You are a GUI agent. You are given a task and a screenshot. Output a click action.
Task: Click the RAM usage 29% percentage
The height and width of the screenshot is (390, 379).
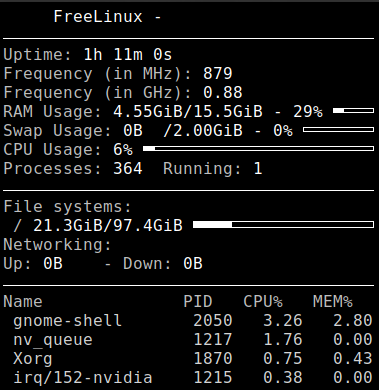coord(308,112)
